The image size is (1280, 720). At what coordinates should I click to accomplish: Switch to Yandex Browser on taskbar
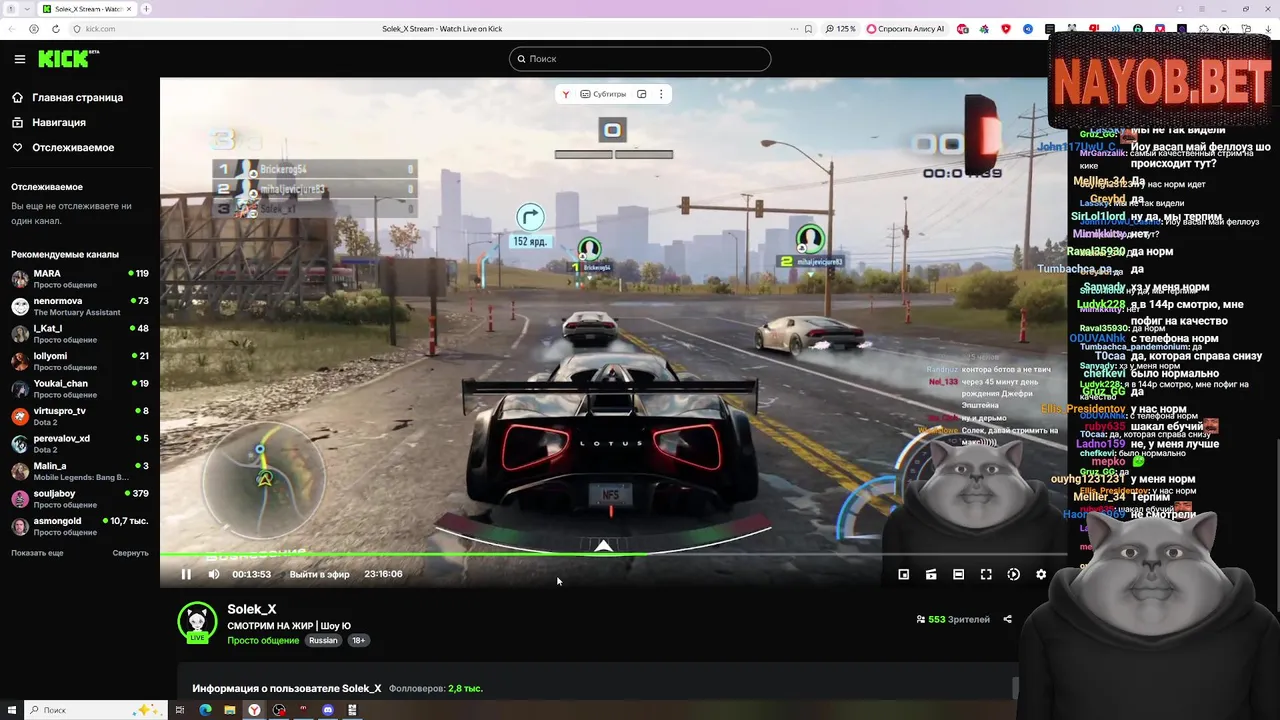click(x=254, y=710)
